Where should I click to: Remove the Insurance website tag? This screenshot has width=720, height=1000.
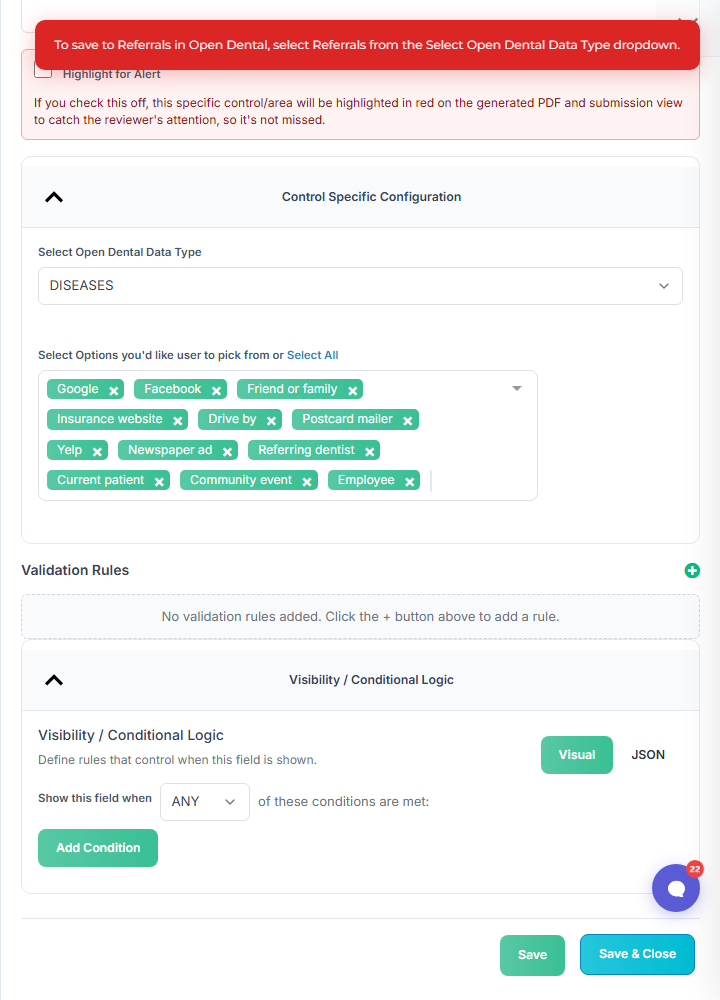click(x=178, y=420)
